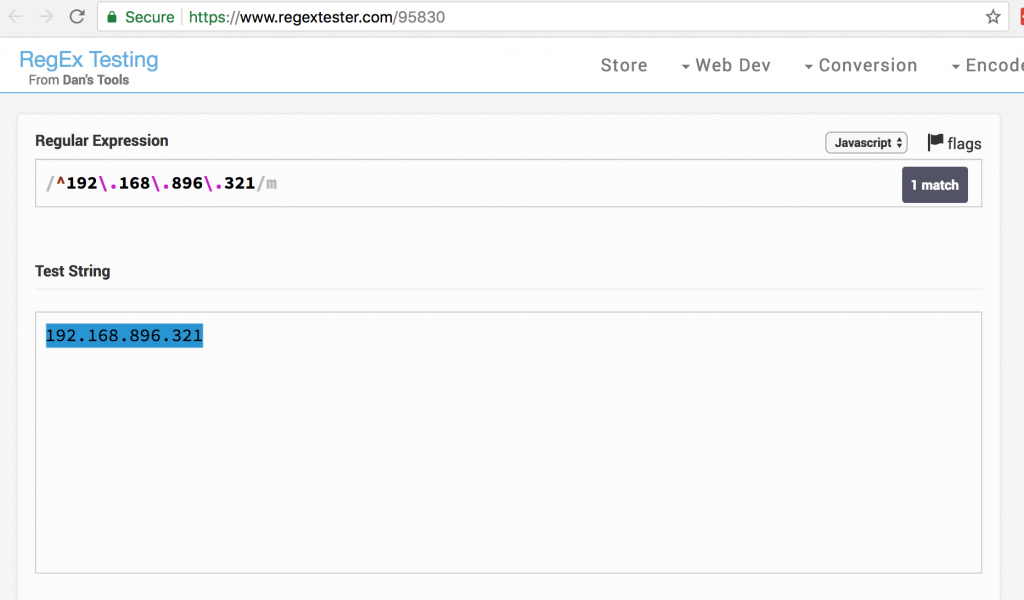The height and width of the screenshot is (600, 1024).
Task: Expand the Web Dev dropdown
Action: [732, 65]
